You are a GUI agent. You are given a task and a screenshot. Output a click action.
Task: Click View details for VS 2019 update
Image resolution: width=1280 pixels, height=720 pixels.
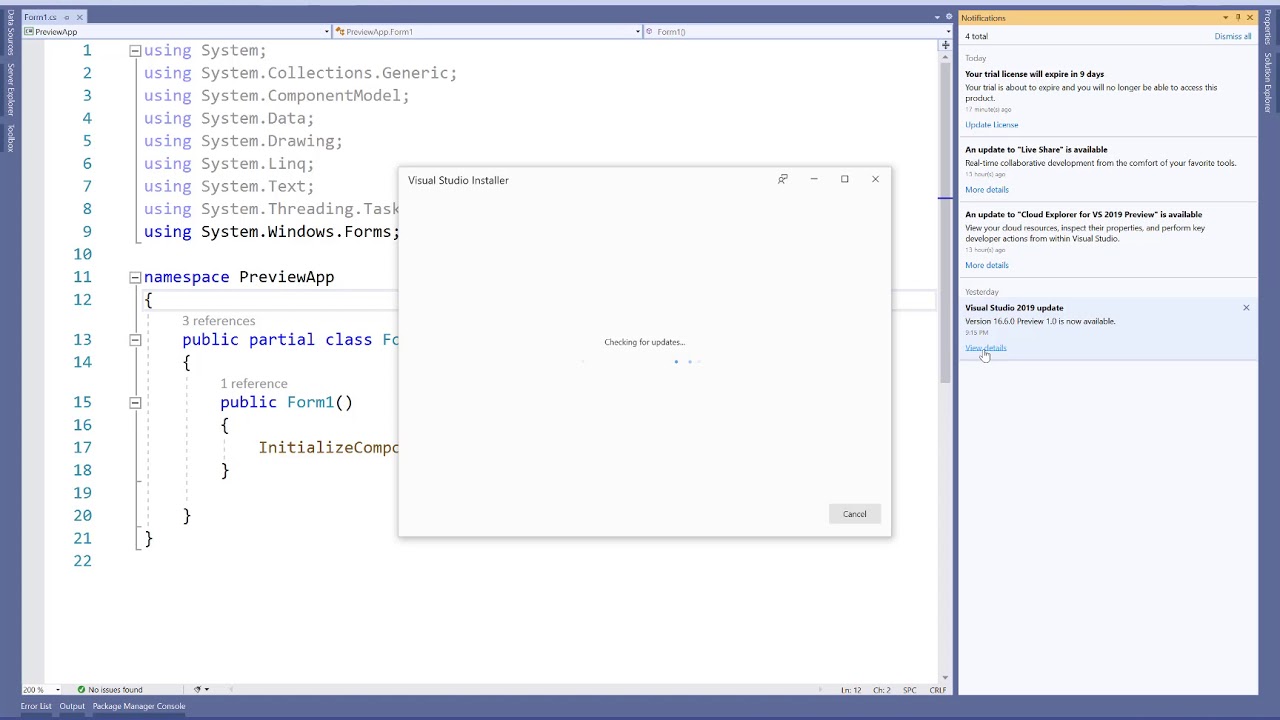[x=985, y=348]
